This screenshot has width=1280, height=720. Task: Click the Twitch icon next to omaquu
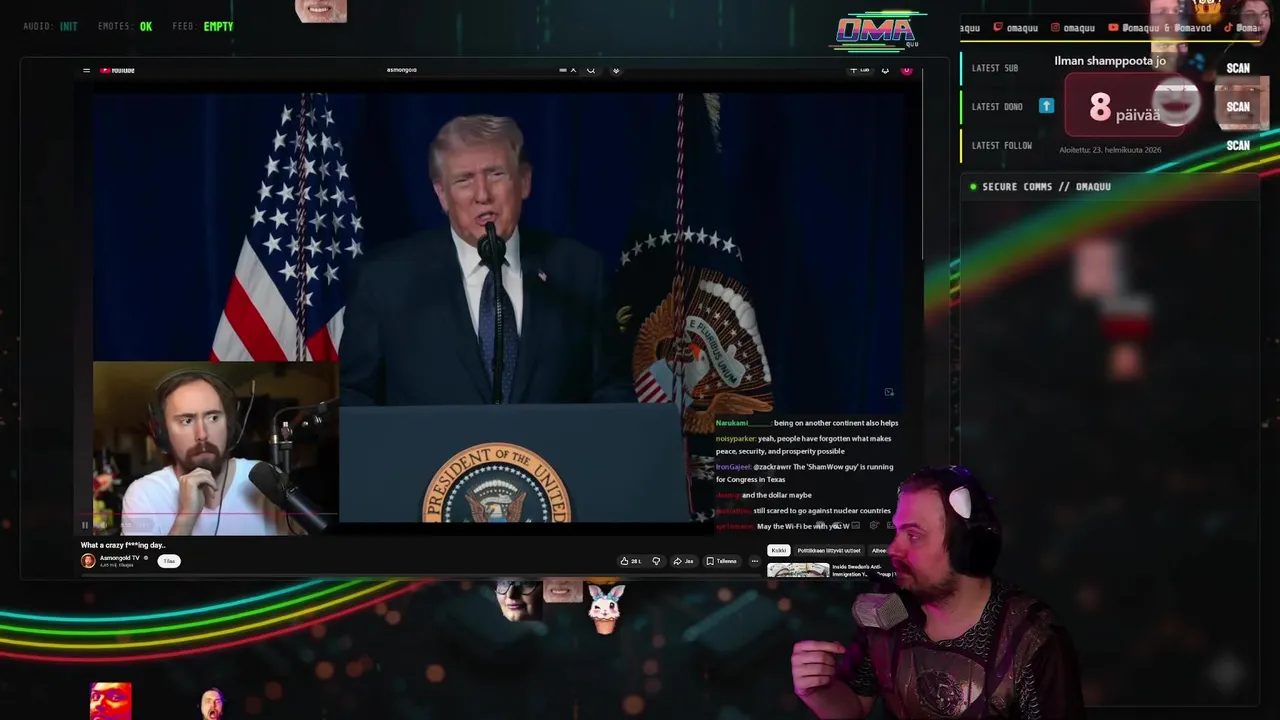pyautogui.click(x=997, y=28)
